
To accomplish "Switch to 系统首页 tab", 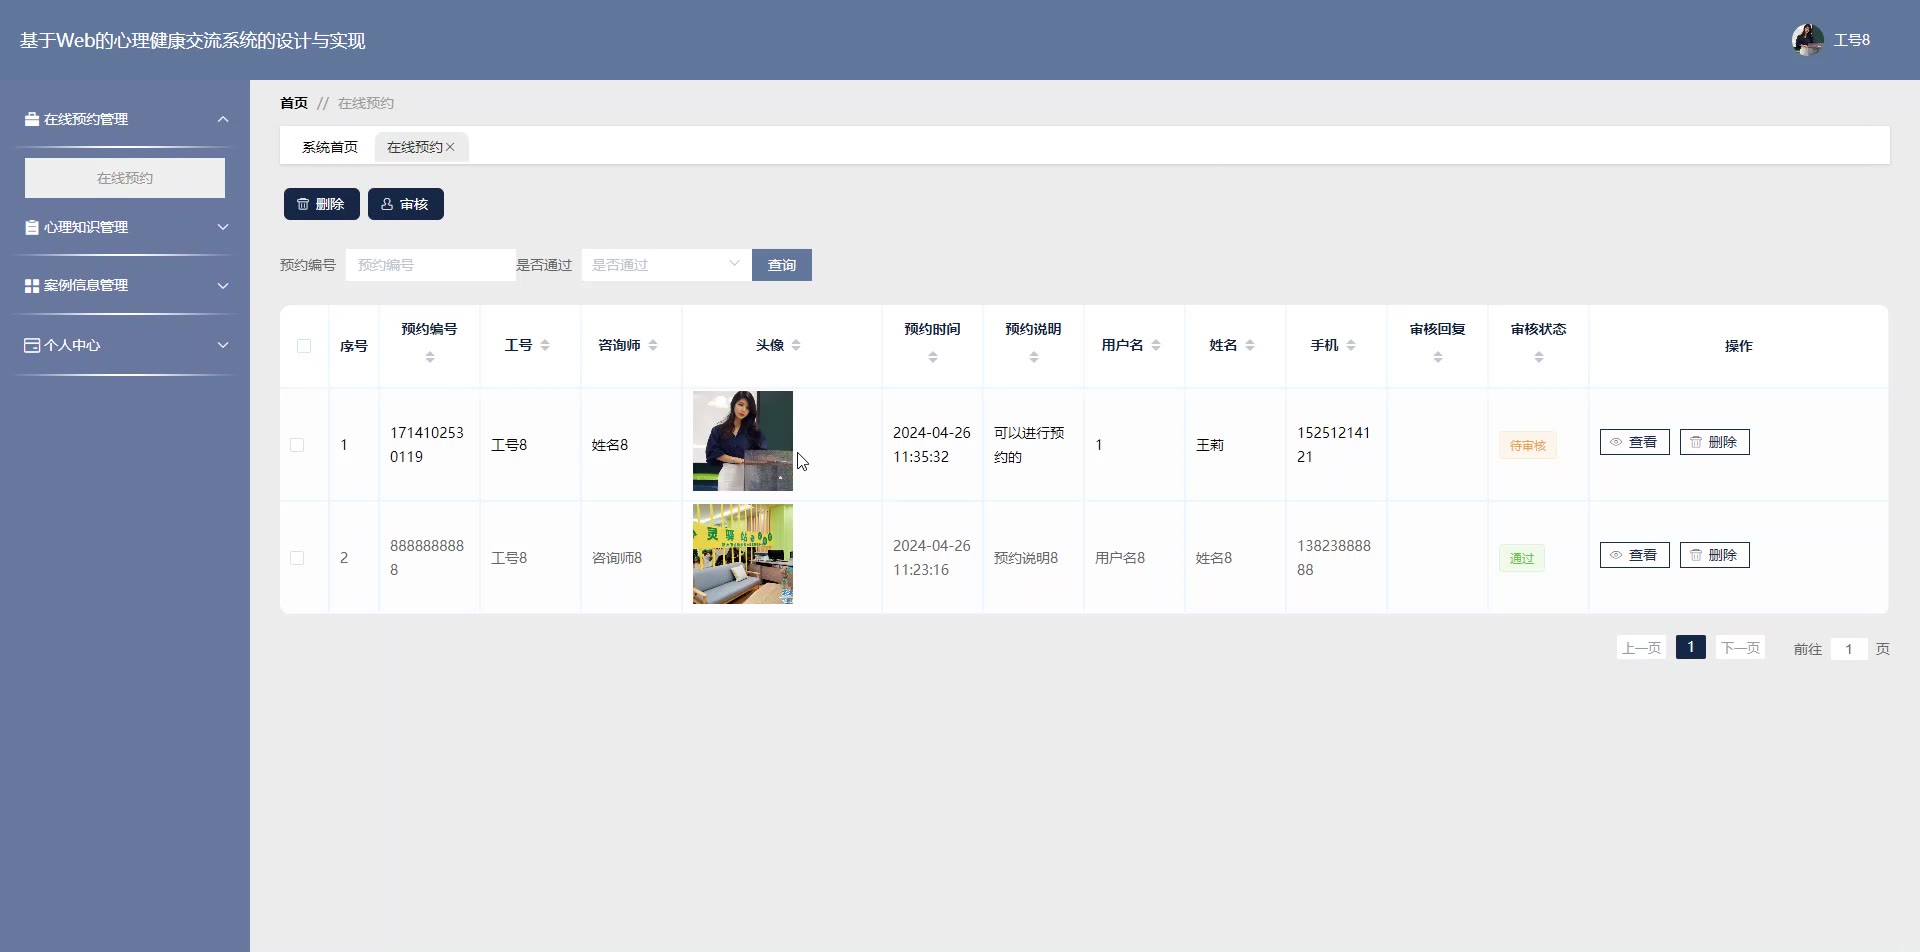I will tap(330, 147).
